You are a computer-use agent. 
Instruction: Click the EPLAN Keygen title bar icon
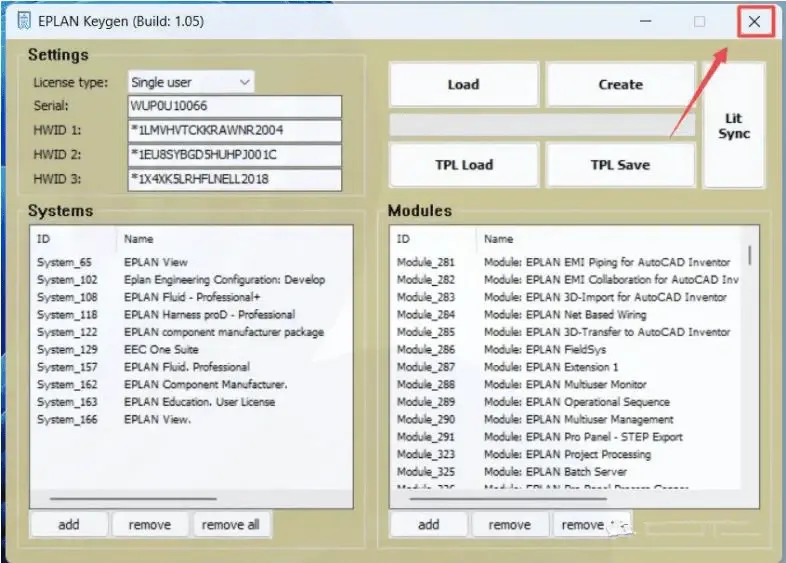pyautogui.click(x=24, y=21)
